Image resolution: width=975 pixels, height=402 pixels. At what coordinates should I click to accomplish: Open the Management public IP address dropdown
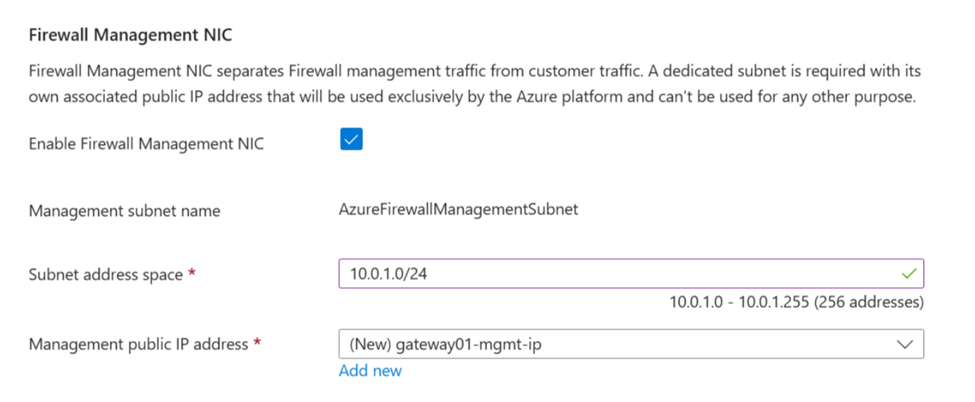[x=630, y=344]
